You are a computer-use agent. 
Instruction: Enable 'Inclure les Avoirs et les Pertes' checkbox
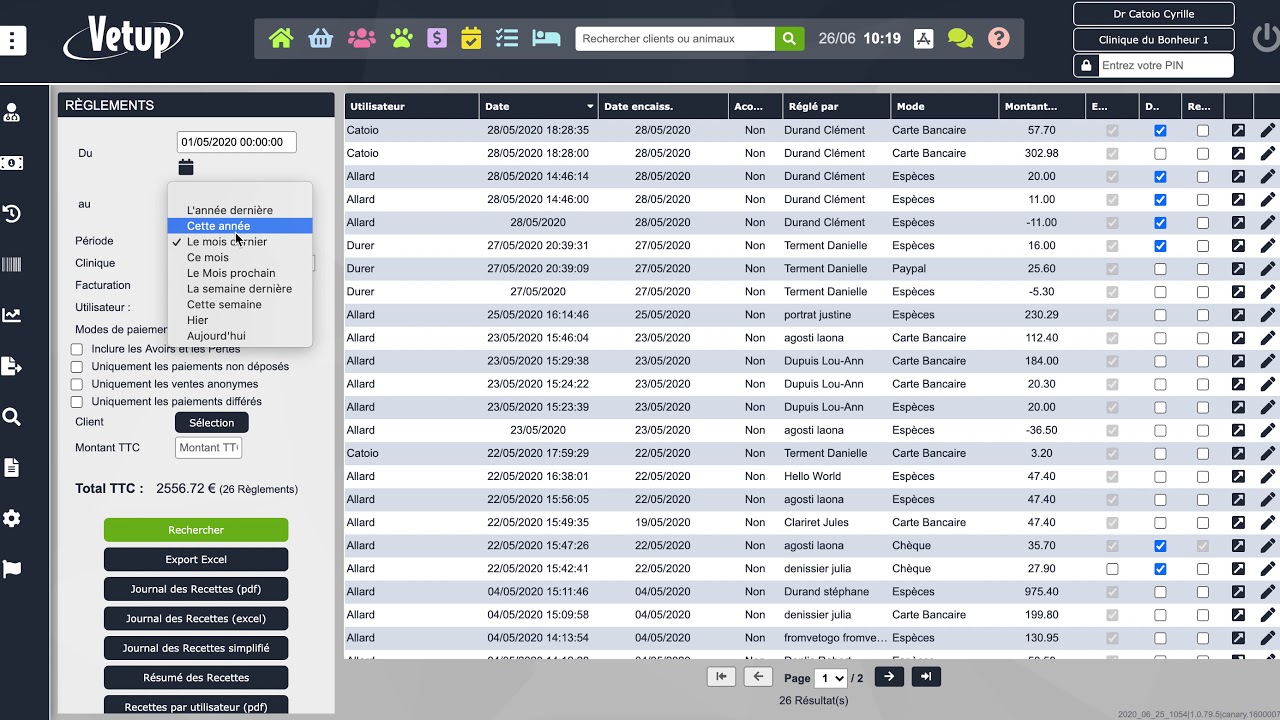(x=77, y=349)
